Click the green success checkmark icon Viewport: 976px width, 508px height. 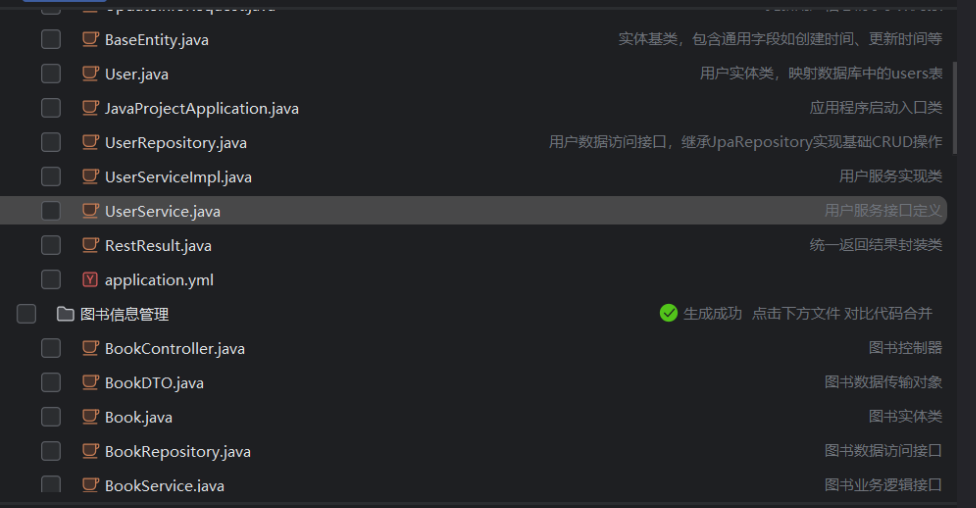669,313
